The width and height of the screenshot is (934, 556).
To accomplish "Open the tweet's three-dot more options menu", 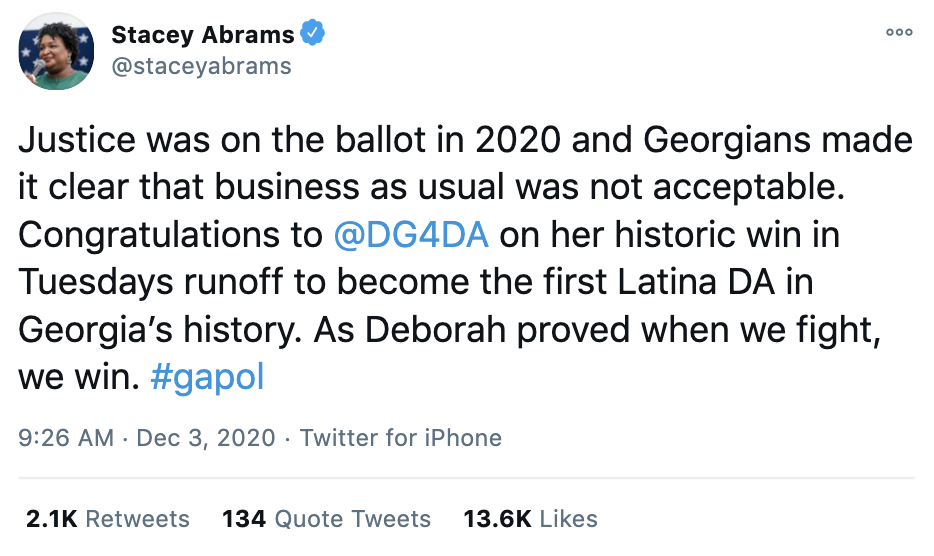I will point(899,32).
